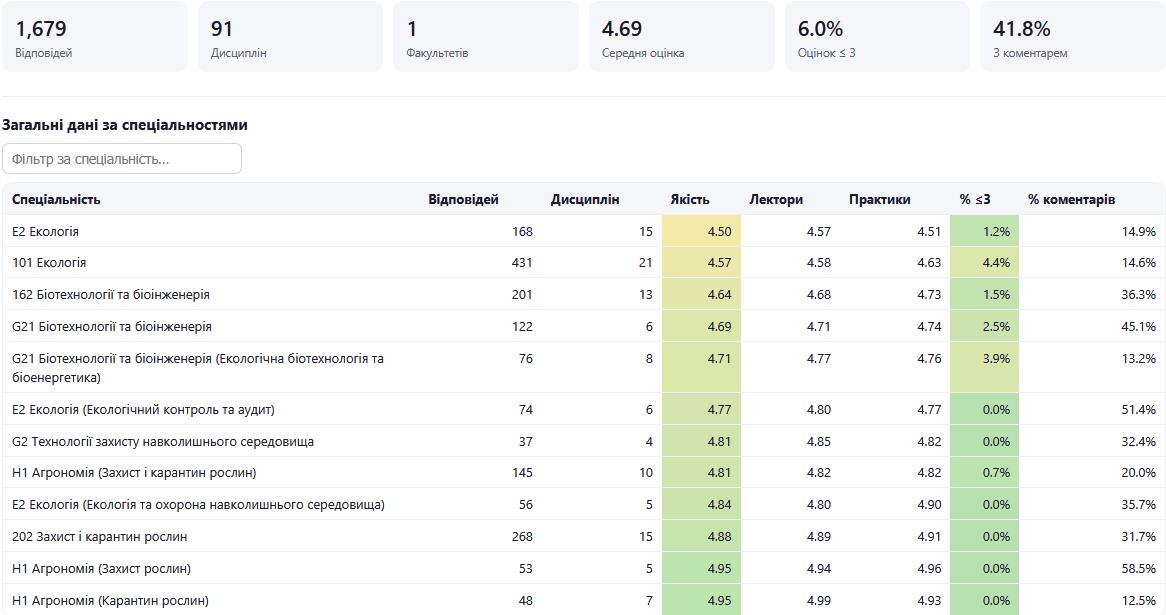Select row '162 Біотехнології та біоінженерія'
Image resolution: width=1166 pixels, height=615 pixels.
click(583, 294)
